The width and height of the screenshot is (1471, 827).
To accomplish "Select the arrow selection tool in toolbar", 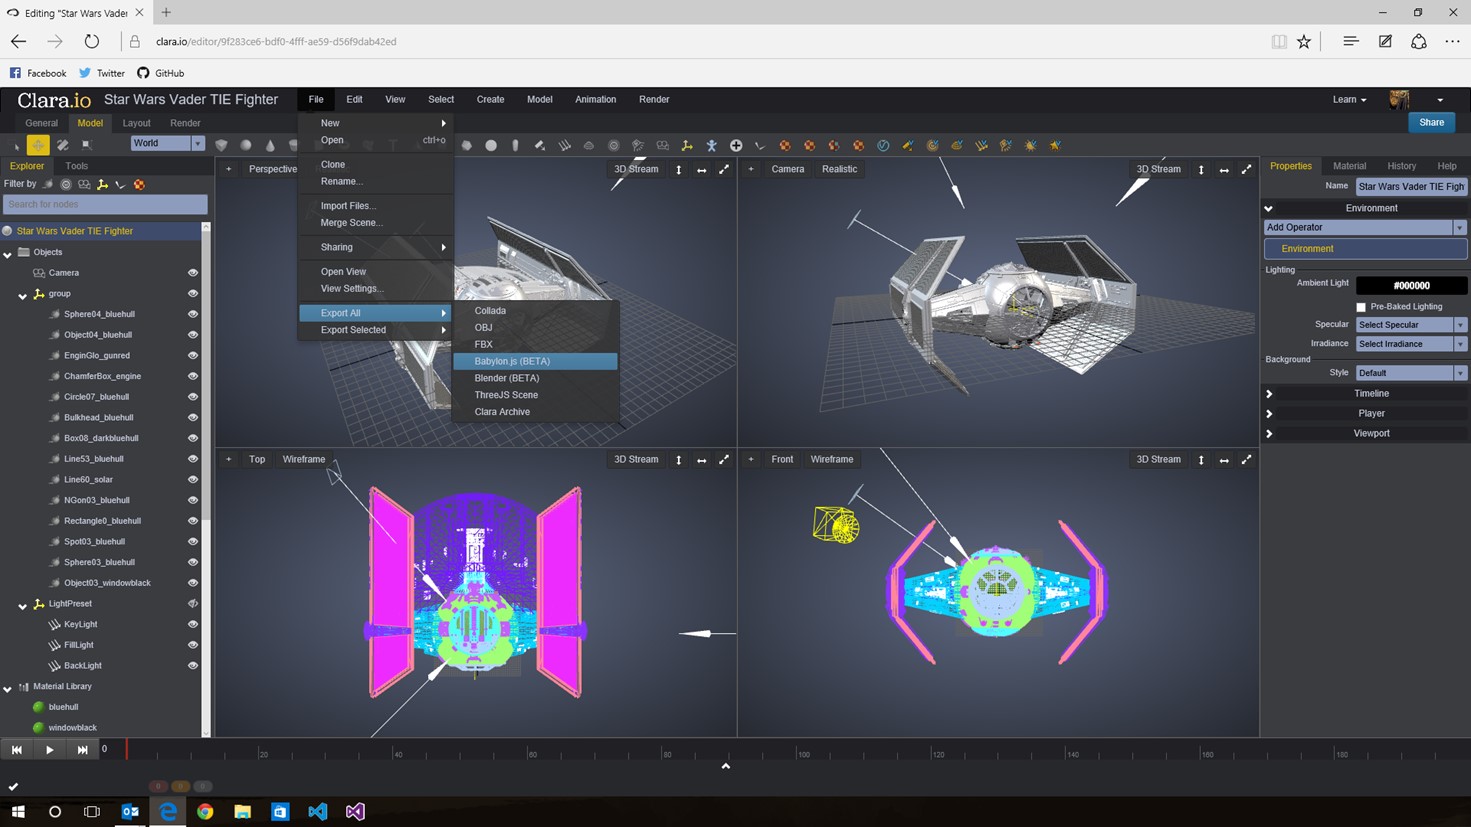I will (14, 145).
